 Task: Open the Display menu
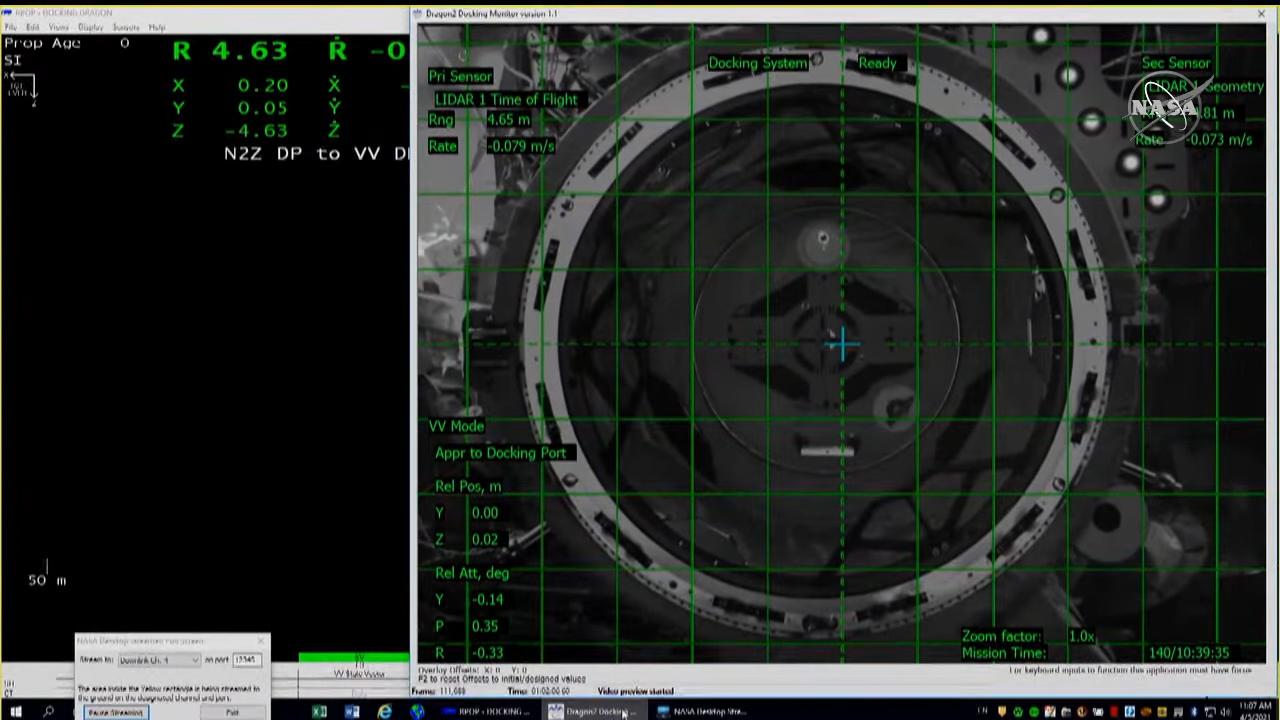point(91,27)
